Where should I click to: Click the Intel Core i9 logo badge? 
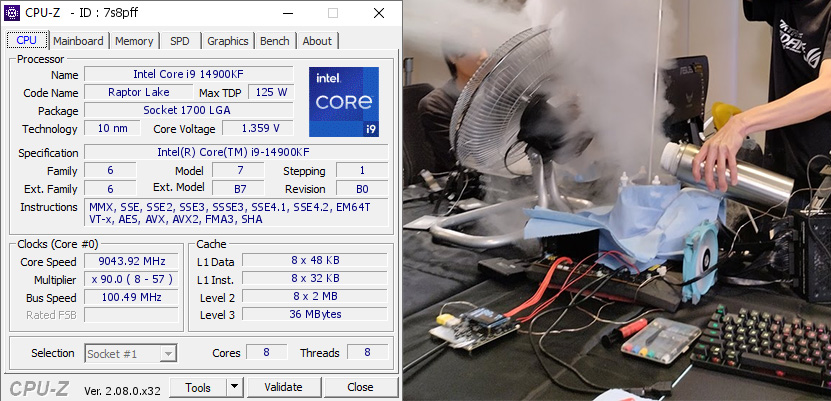click(x=344, y=102)
